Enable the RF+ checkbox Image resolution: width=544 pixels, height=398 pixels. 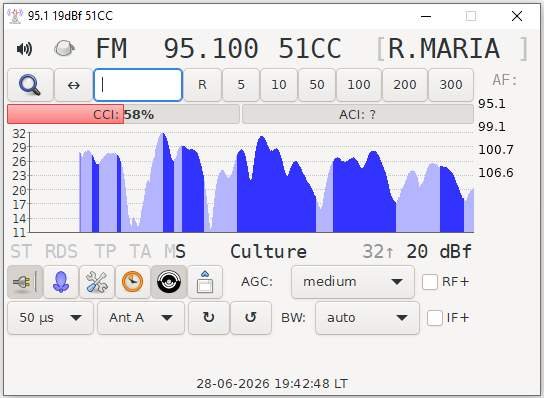pos(430,282)
